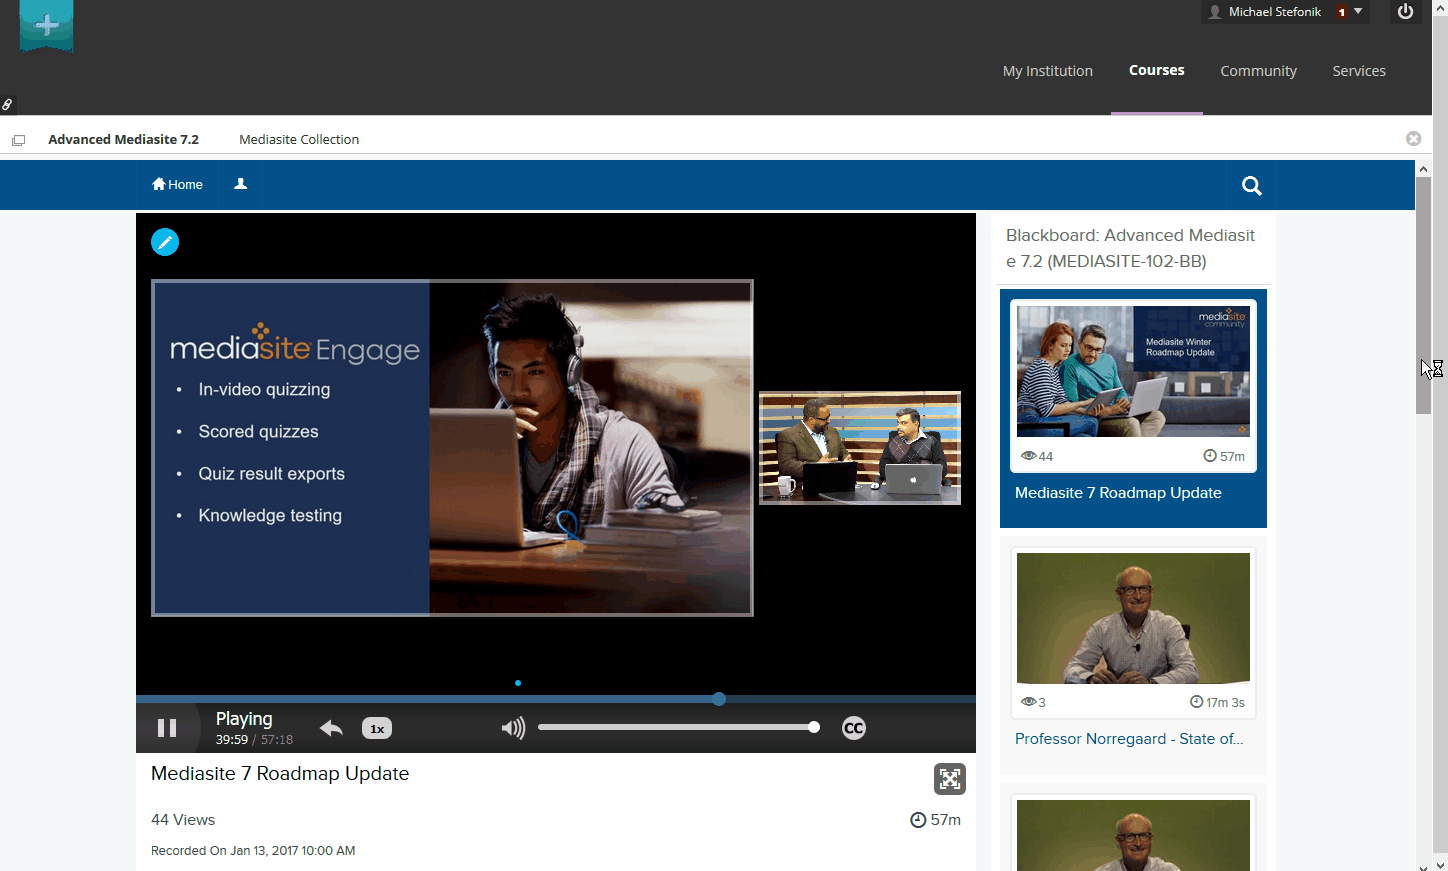Click the 17m 3s clock icon
Screen dimensions: 1448x871
point(1196,702)
